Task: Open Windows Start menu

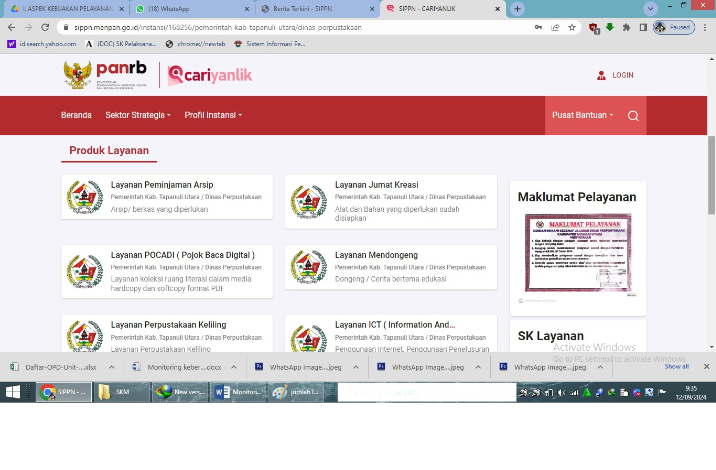Action: (x=12, y=393)
